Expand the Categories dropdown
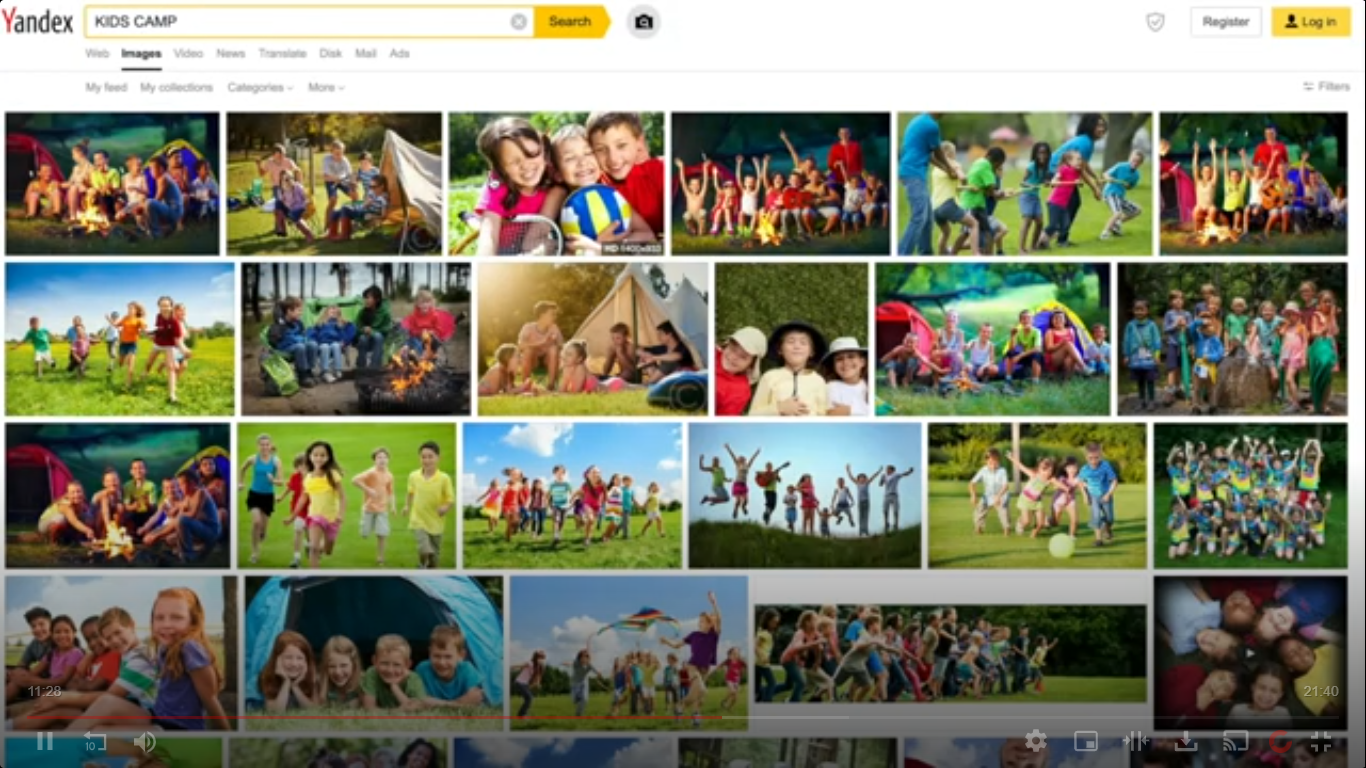 (x=260, y=87)
